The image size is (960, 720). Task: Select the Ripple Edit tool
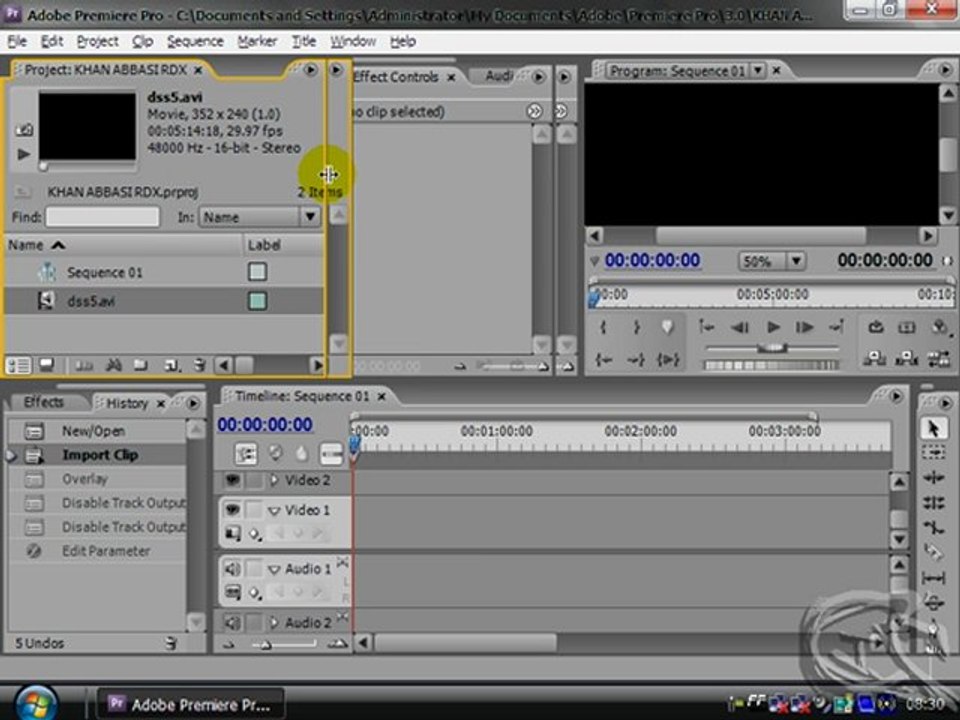[933, 478]
